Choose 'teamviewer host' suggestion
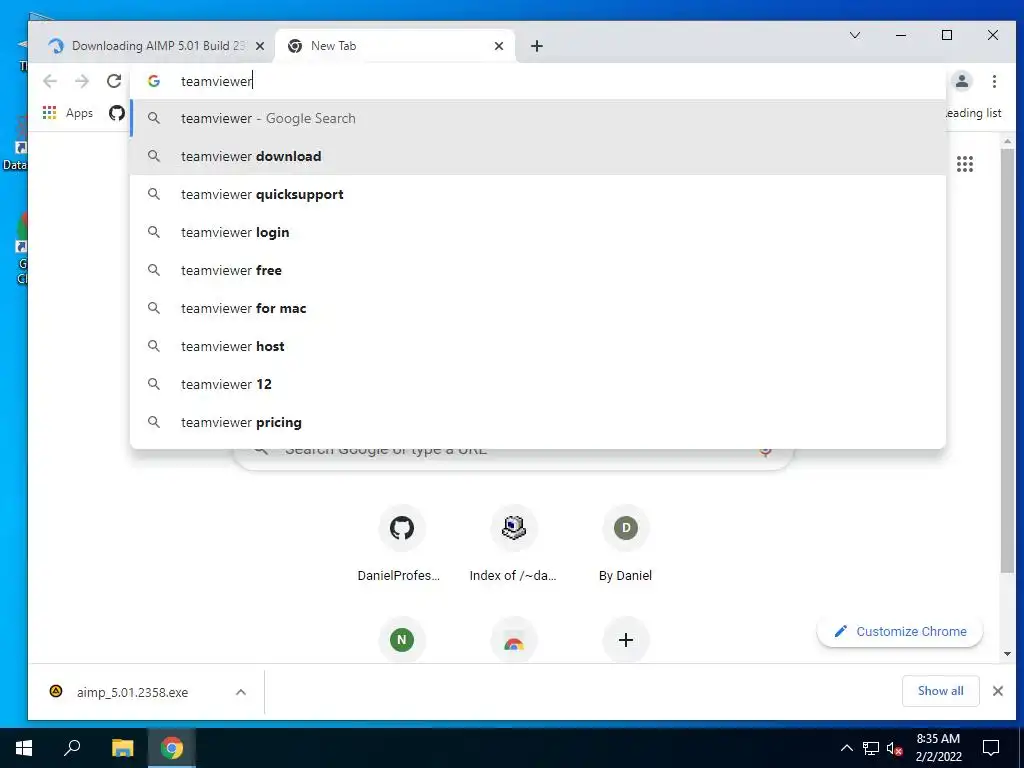The width and height of the screenshot is (1024, 768). 538,345
